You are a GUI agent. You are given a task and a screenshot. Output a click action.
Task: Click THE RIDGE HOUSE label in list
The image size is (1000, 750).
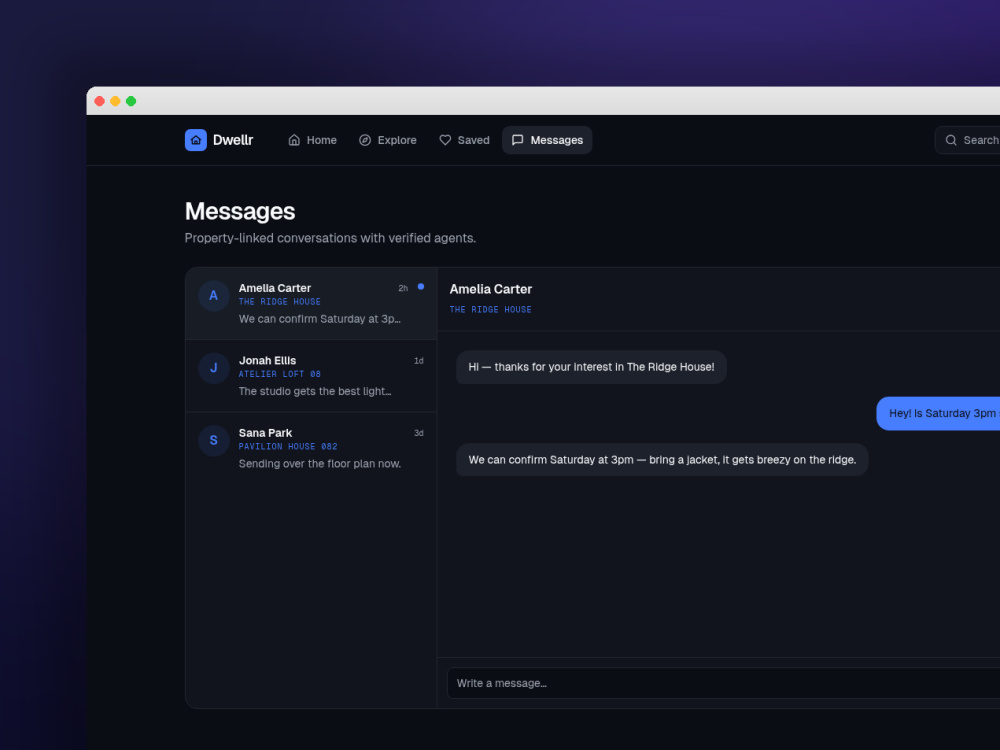coord(279,302)
